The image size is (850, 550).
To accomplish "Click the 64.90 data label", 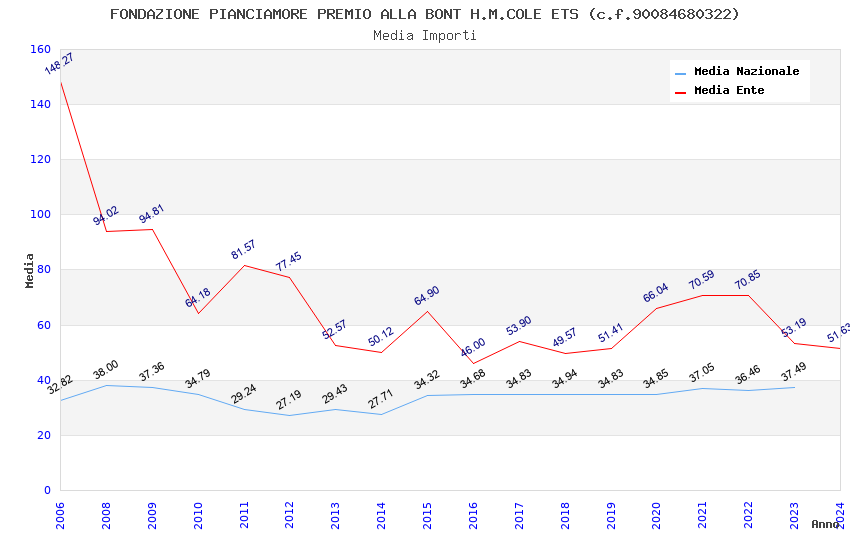I will click(427, 296).
